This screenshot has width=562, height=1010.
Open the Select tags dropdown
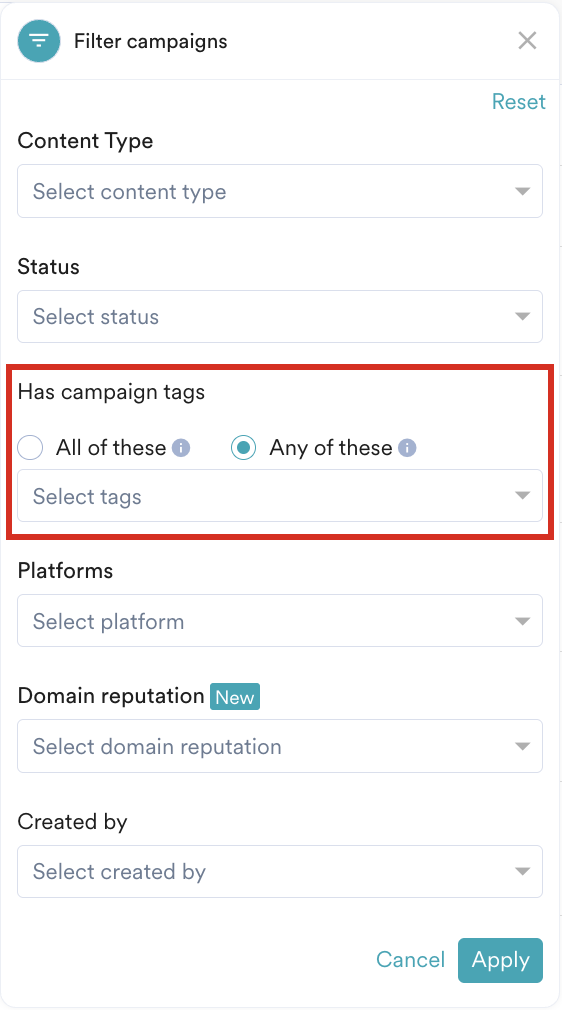click(280, 496)
